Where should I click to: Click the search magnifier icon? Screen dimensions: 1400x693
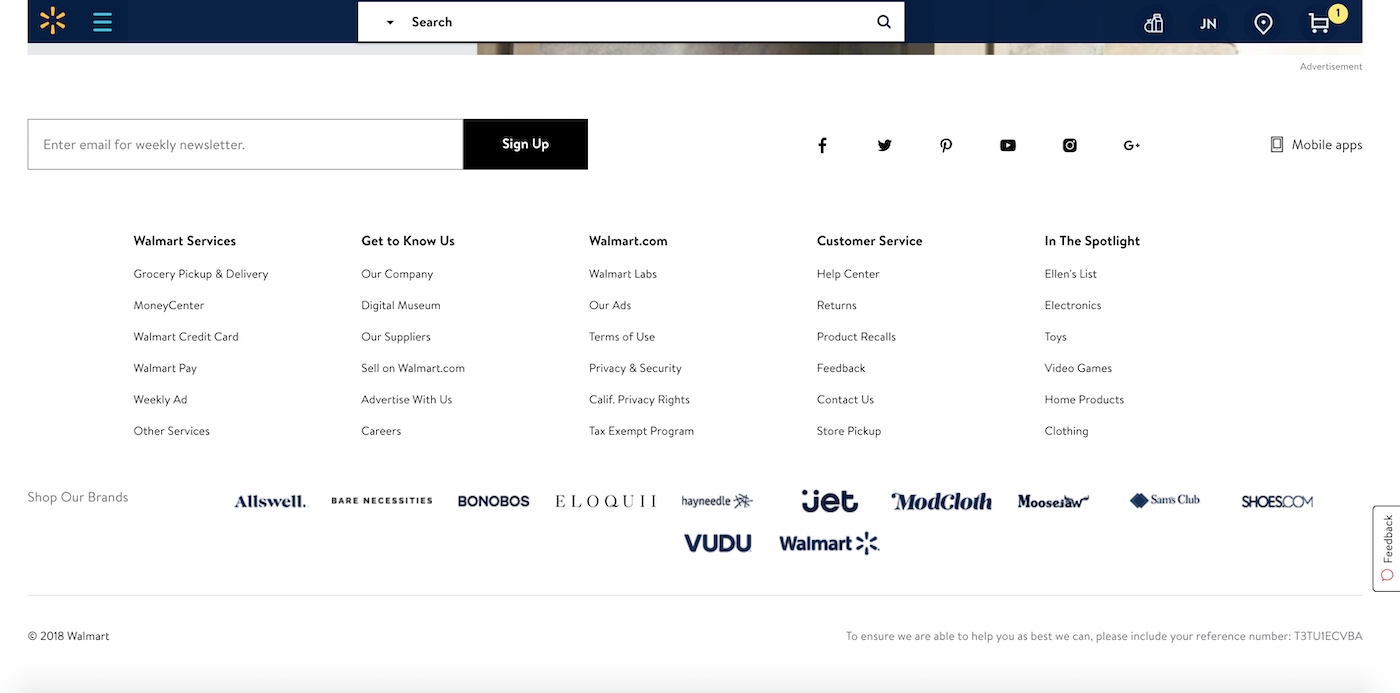pyautogui.click(x=883, y=22)
